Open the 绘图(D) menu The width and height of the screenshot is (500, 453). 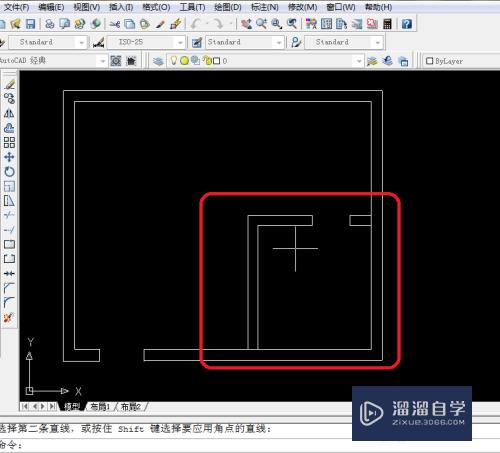tap(228, 7)
